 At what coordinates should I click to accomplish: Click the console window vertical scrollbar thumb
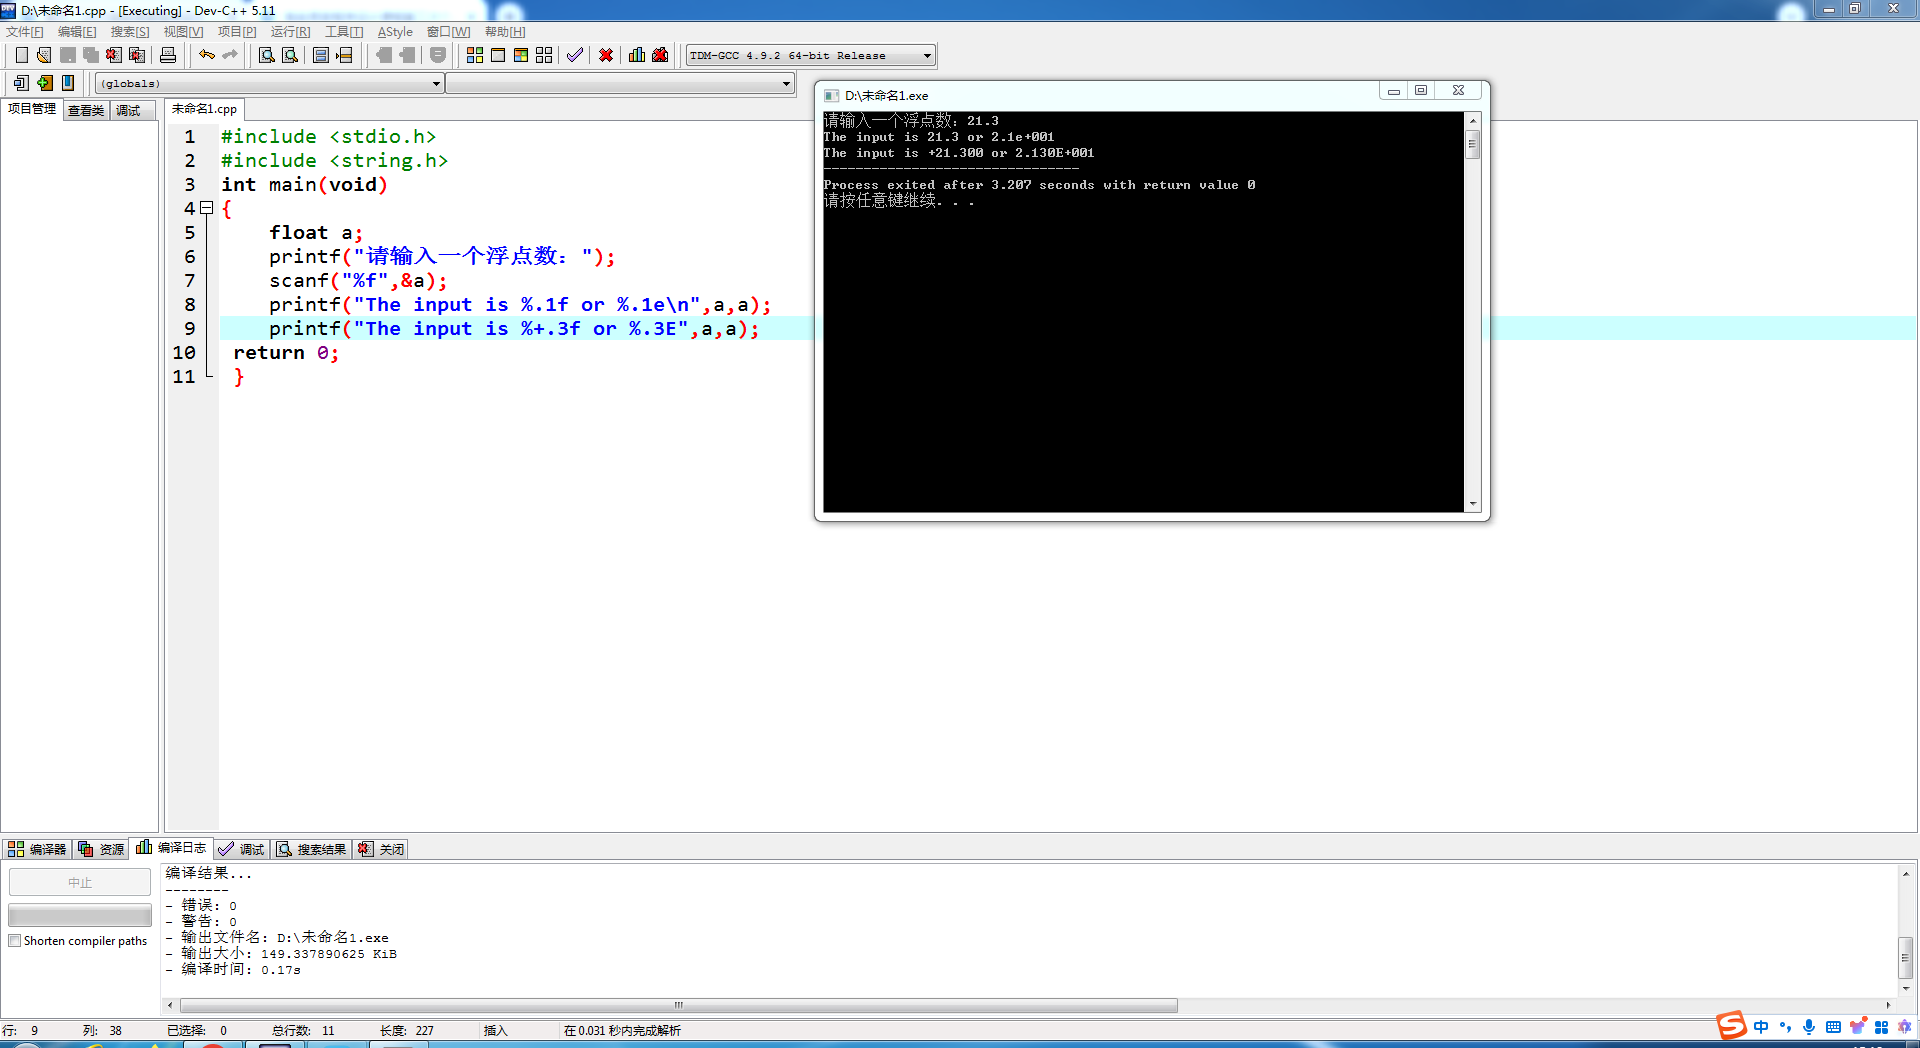[1472, 144]
